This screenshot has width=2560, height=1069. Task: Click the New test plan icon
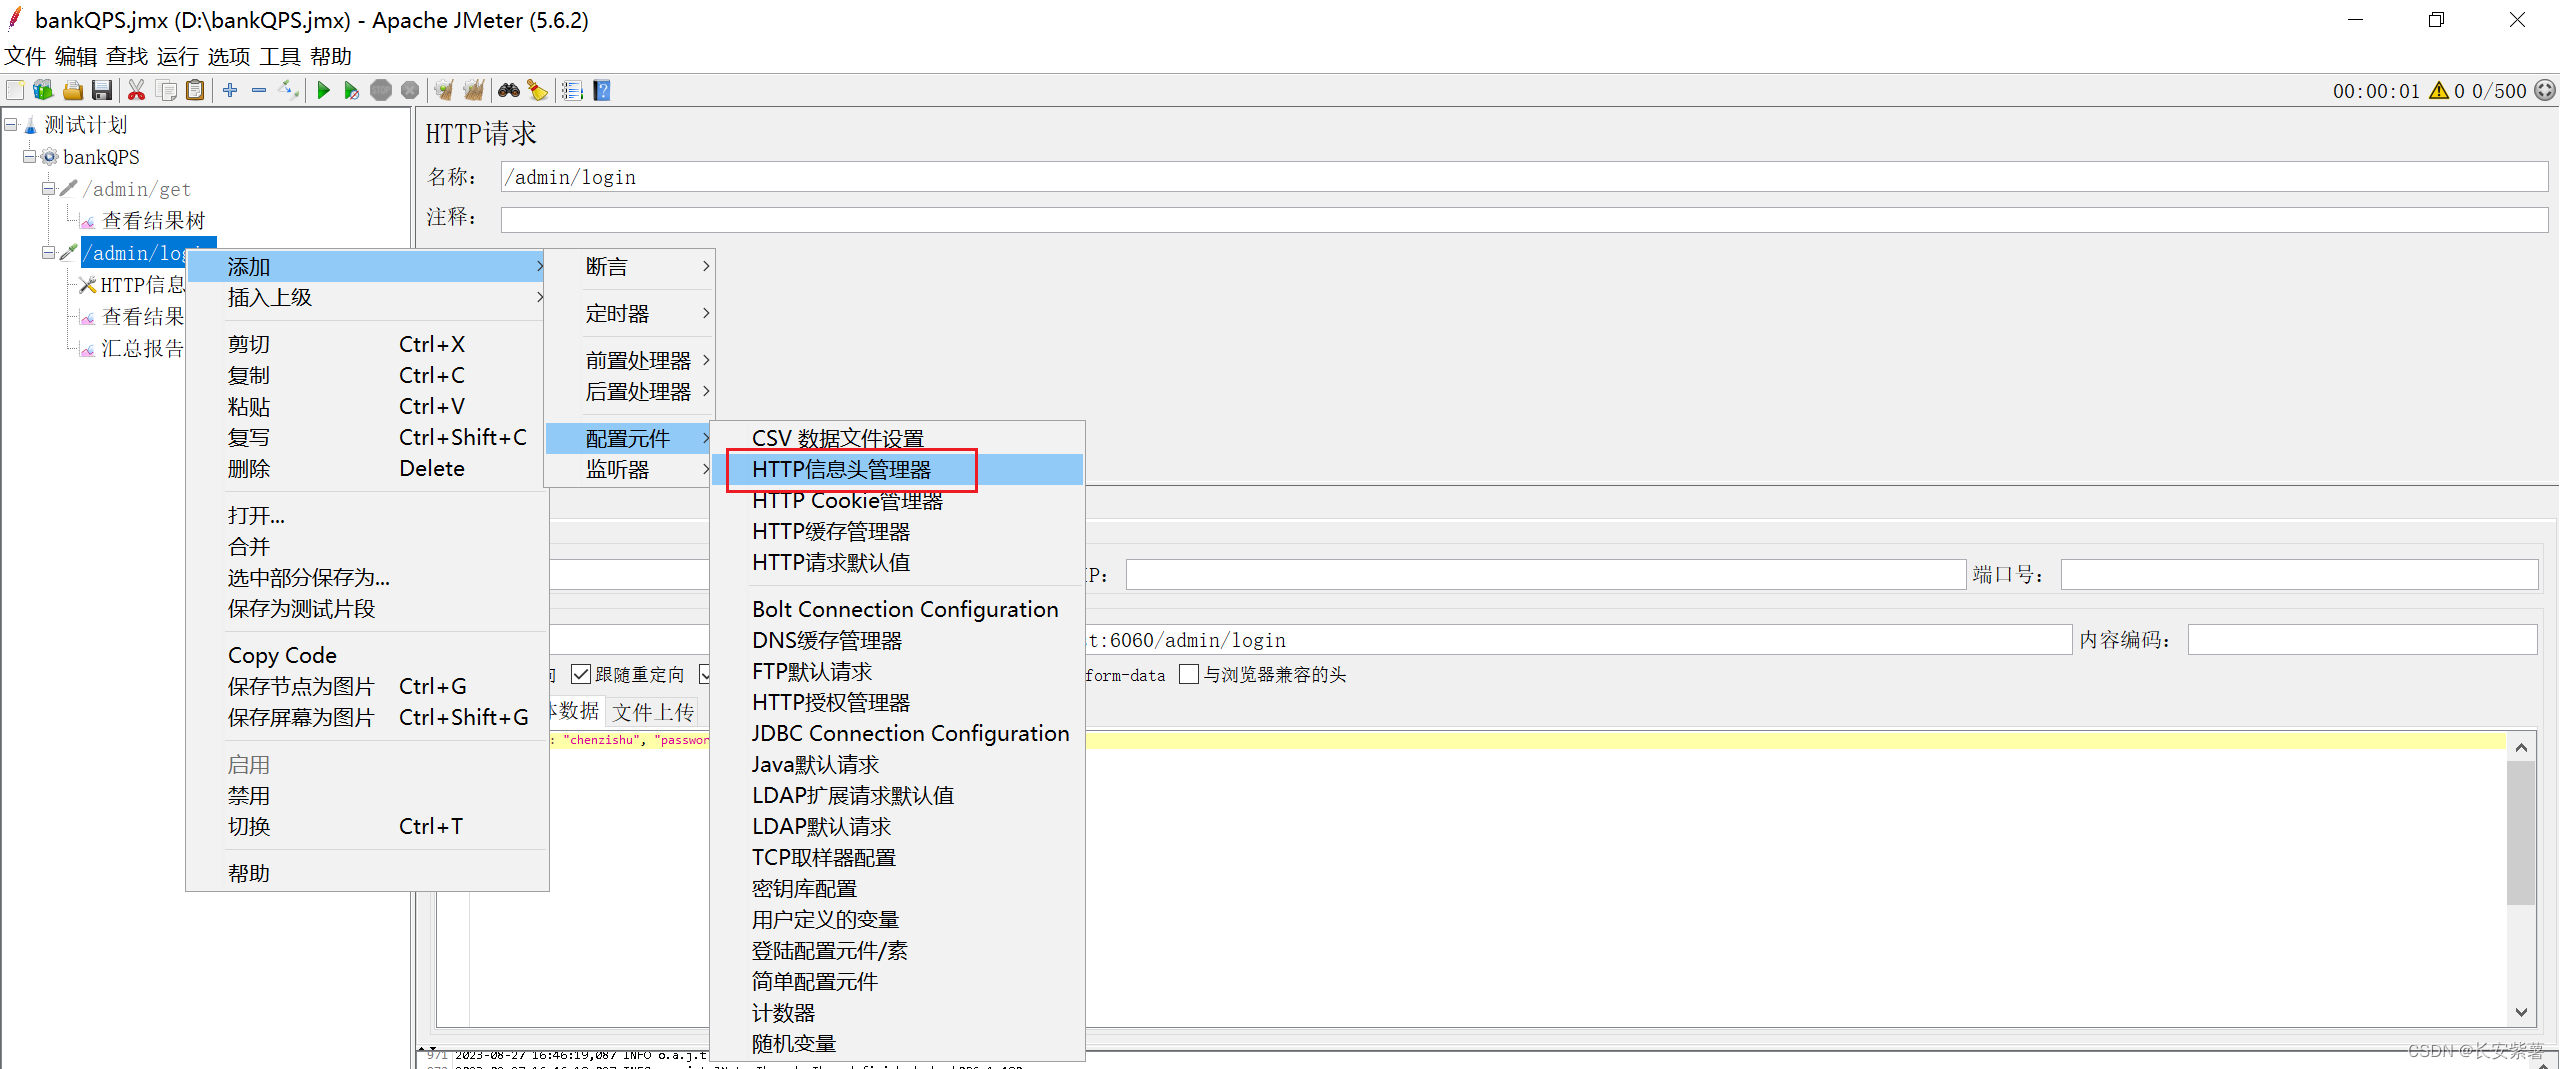[x=15, y=91]
